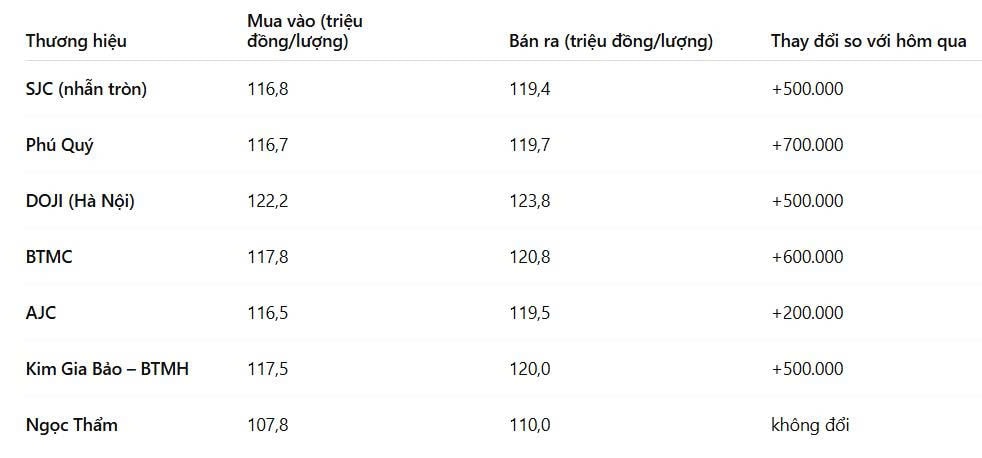Select Kim Gia Bảo sell price 120,0
Viewport: 982px width, 458px height.
click(530, 369)
